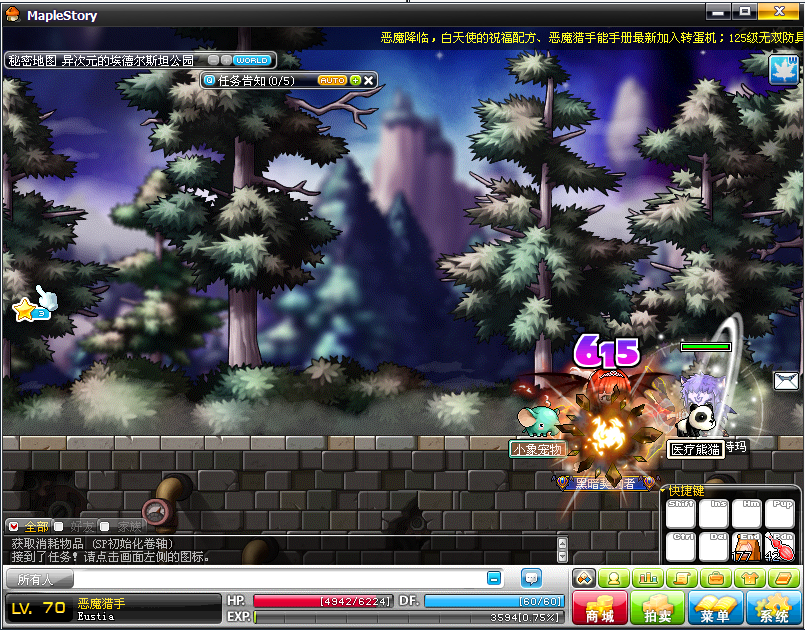
Task: Click the chat log scroll down arrow
Action: pos(563,556)
